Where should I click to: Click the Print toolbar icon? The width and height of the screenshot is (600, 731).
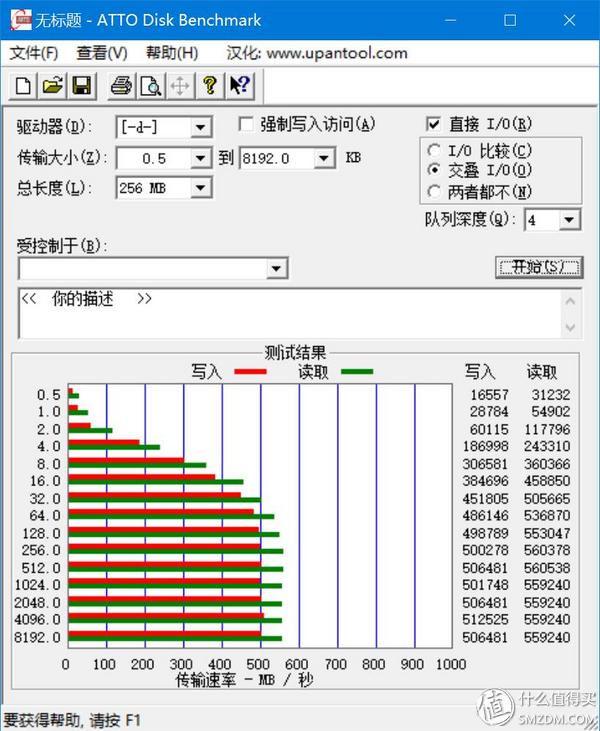tap(121, 86)
